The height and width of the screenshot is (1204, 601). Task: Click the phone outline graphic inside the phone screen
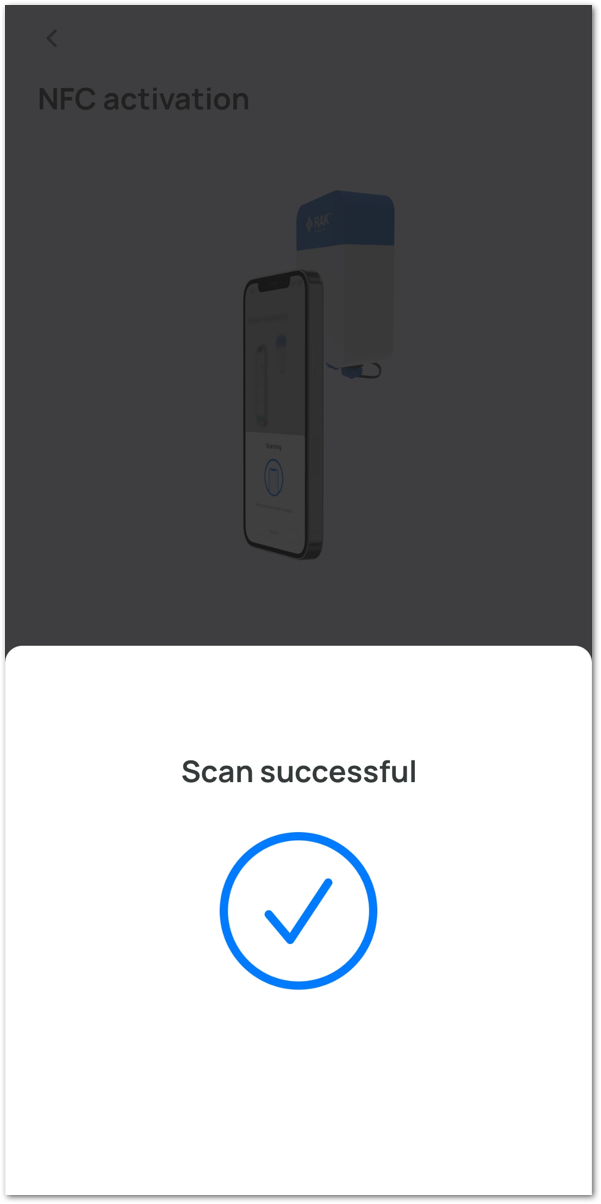pos(262,385)
